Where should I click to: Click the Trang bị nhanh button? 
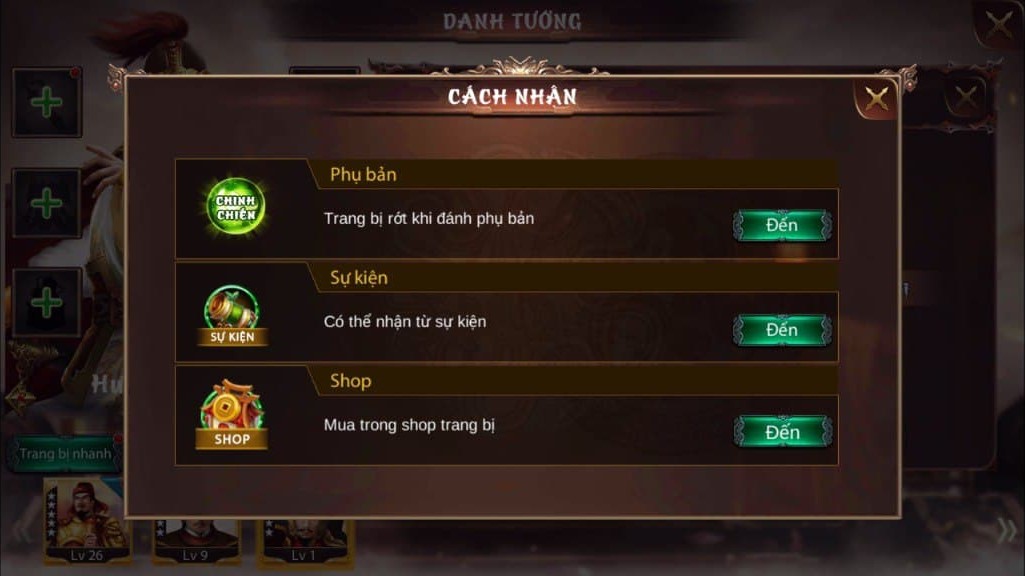65,454
